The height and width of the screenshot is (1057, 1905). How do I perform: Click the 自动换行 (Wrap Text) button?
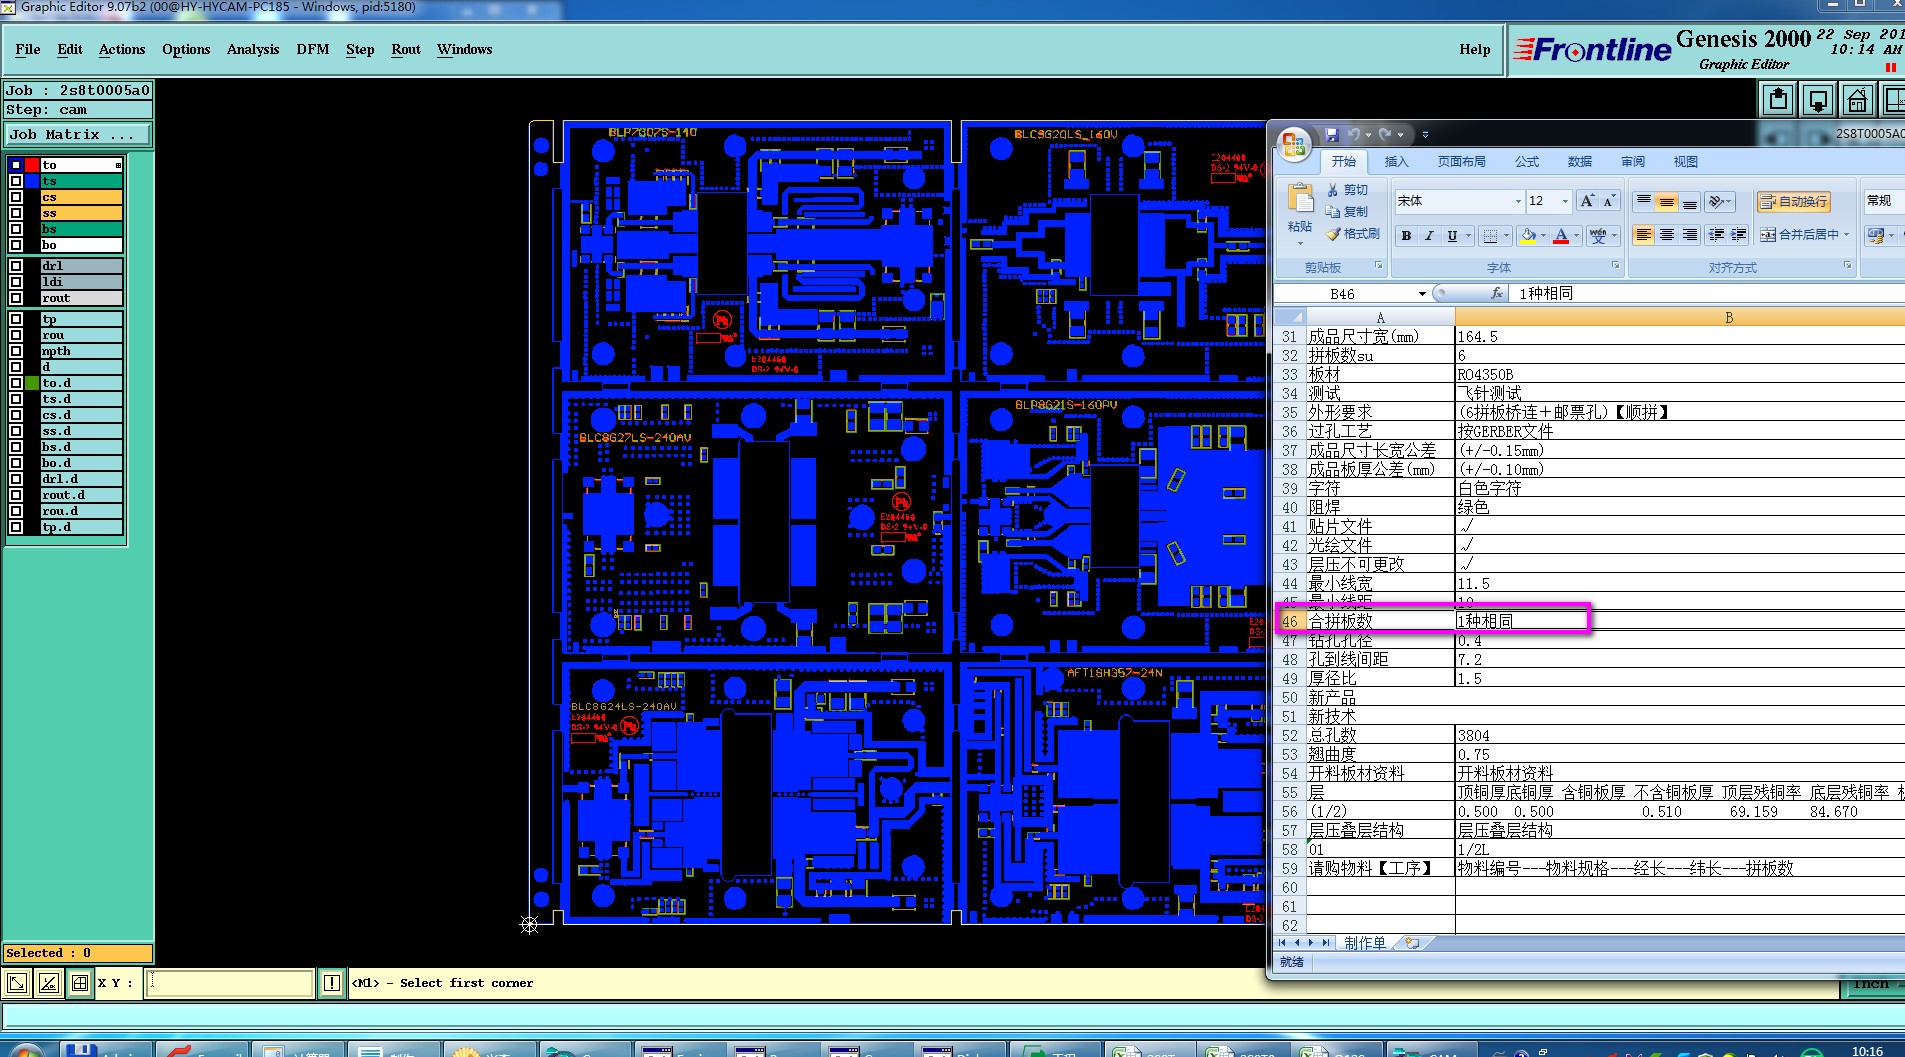coord(1793,201)
